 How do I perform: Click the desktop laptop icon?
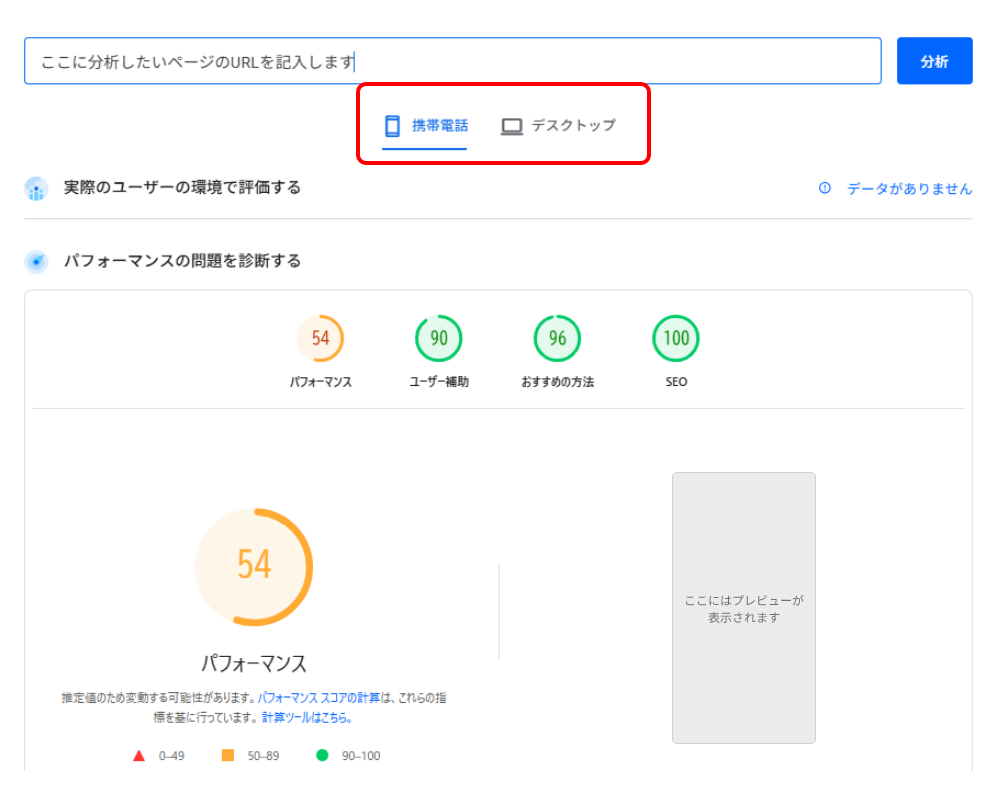click(512, 126)
